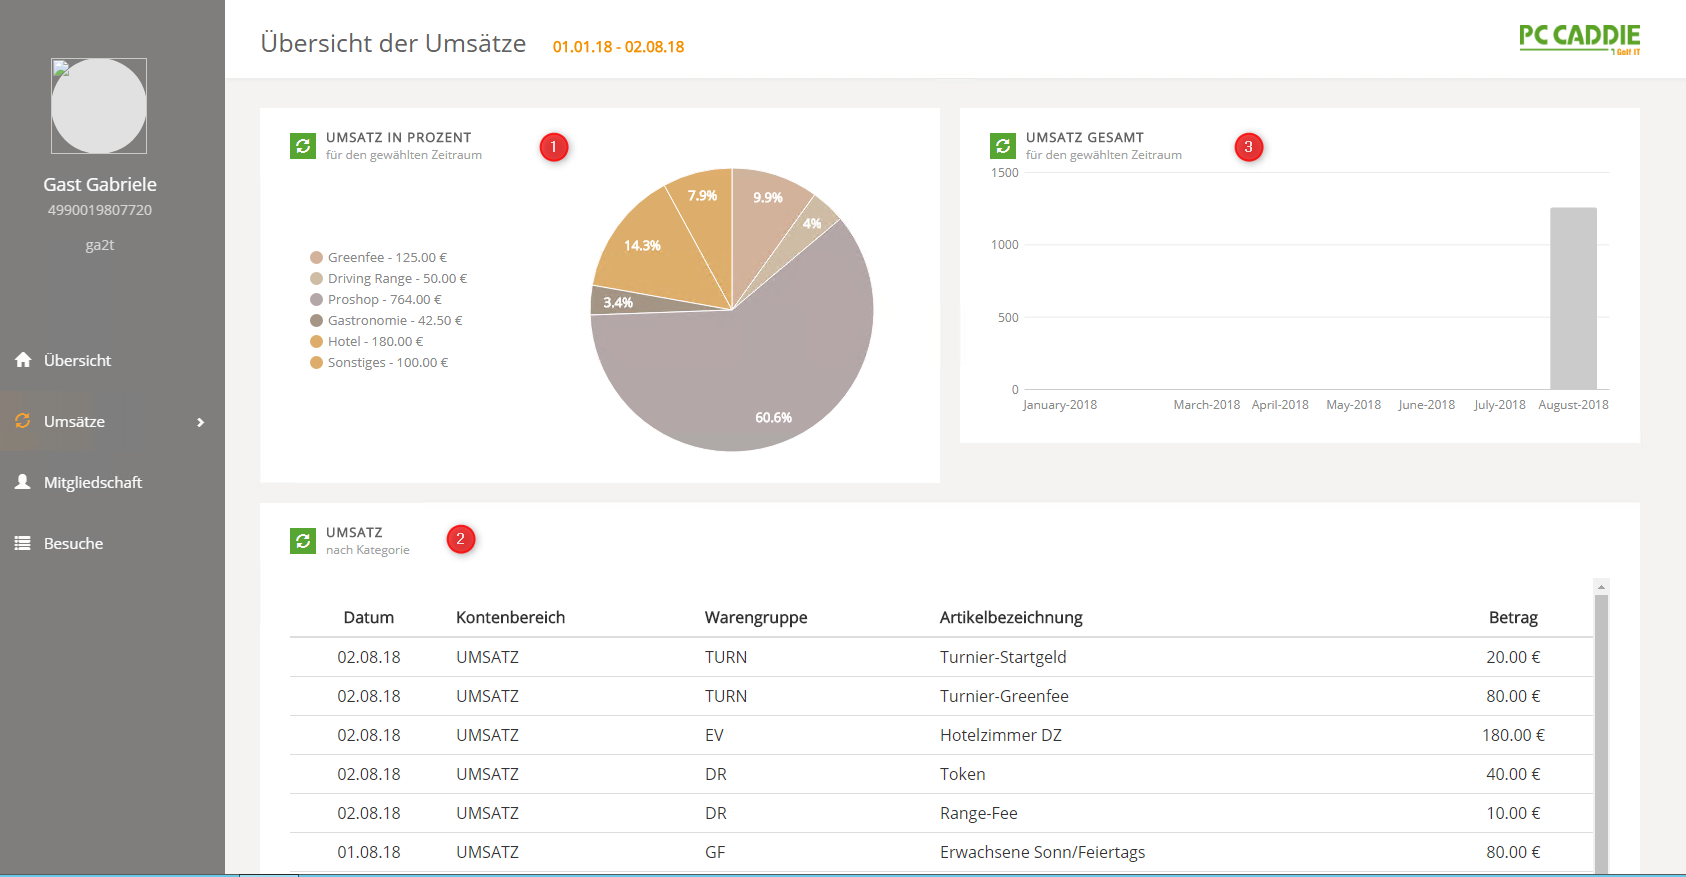This screenshot has width=1686, height=877.
Task: Click the person icon beside Mitgliedschaft
Action: point(23,482)
